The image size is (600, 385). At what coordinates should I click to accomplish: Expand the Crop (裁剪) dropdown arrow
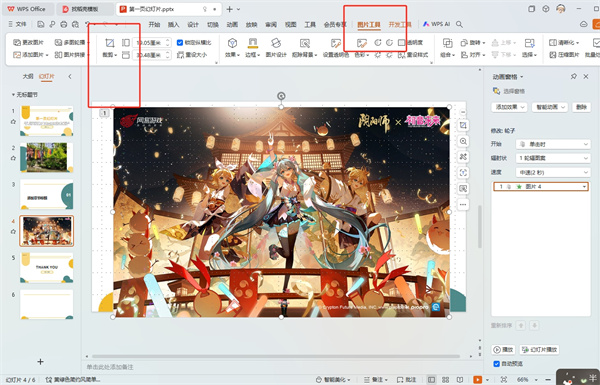coord(116,55)
